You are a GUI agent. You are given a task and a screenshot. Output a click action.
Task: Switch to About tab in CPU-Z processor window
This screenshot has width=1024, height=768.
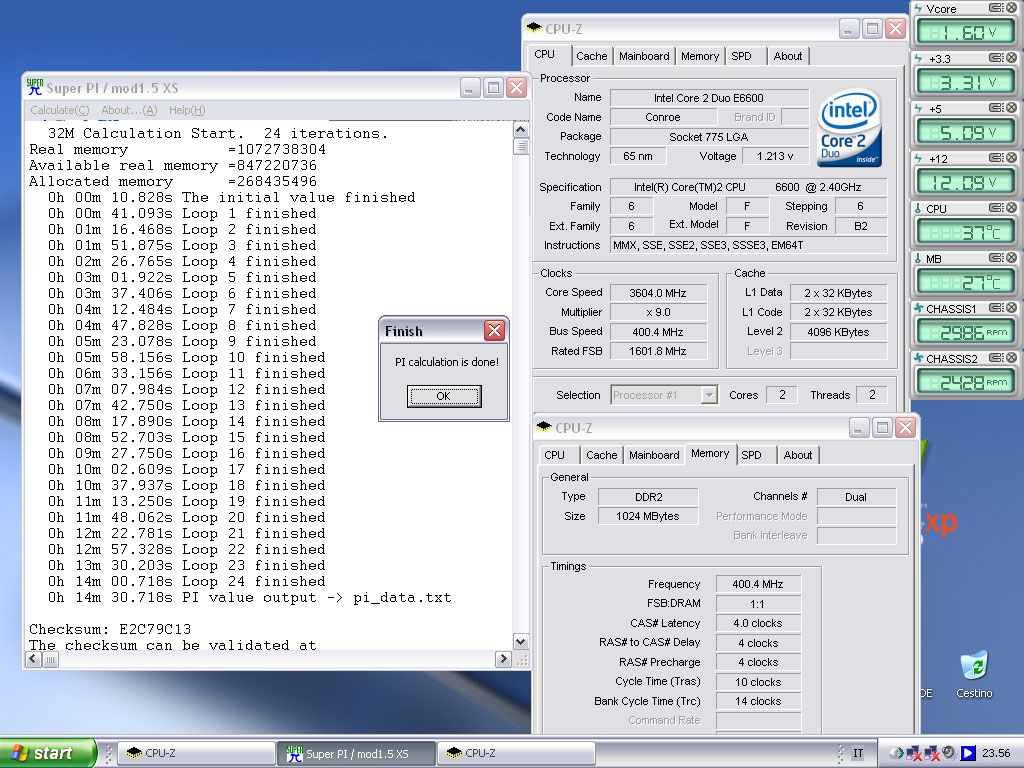pos(788,56)
